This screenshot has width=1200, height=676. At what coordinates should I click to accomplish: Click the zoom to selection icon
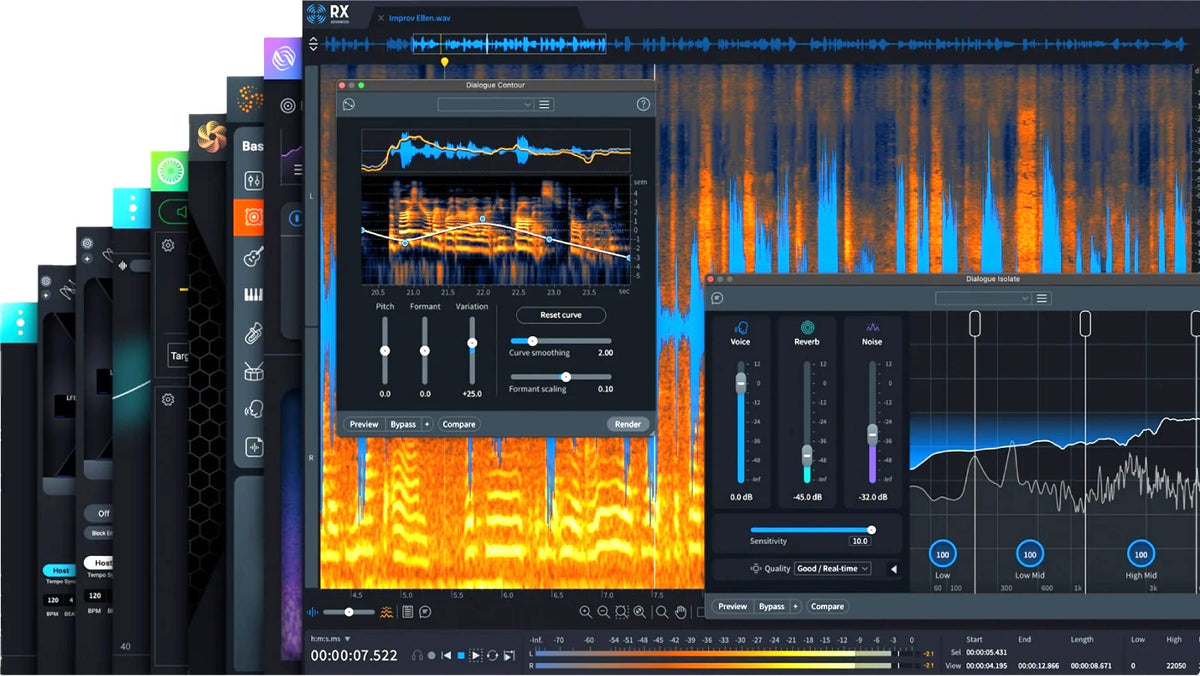tap(621, 612)
